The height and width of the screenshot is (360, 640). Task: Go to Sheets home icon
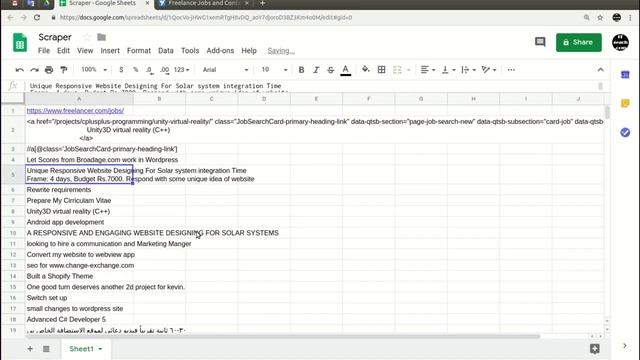click(20, 42)
